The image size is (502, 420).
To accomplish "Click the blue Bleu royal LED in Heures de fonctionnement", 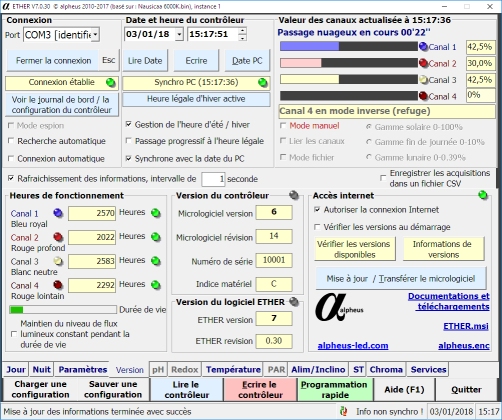I will pyautogui.click(x=58, y=213).
